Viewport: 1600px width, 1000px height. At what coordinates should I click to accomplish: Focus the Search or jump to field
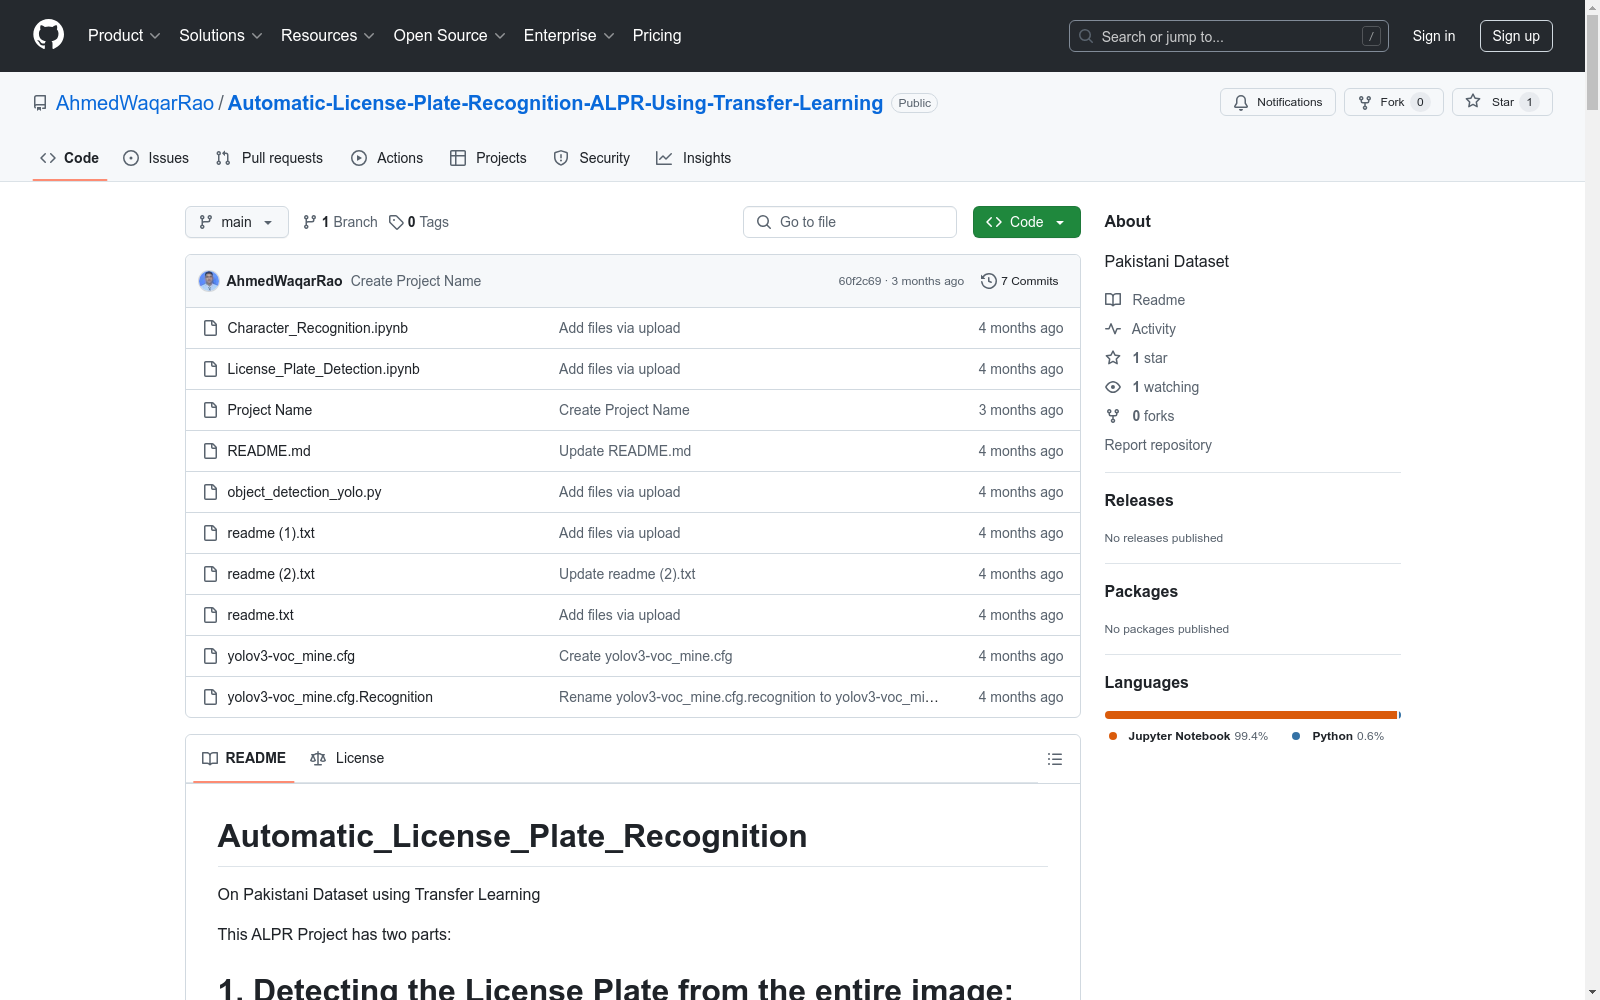pos(1229,36)
